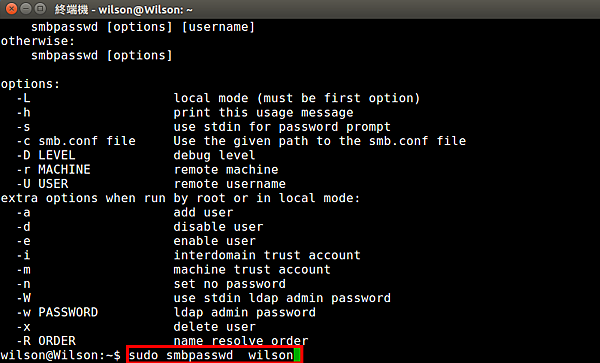Click the wilson@Wilson:~$ prompt text
Screen dimensions: 600x363
tap(60, 355)
